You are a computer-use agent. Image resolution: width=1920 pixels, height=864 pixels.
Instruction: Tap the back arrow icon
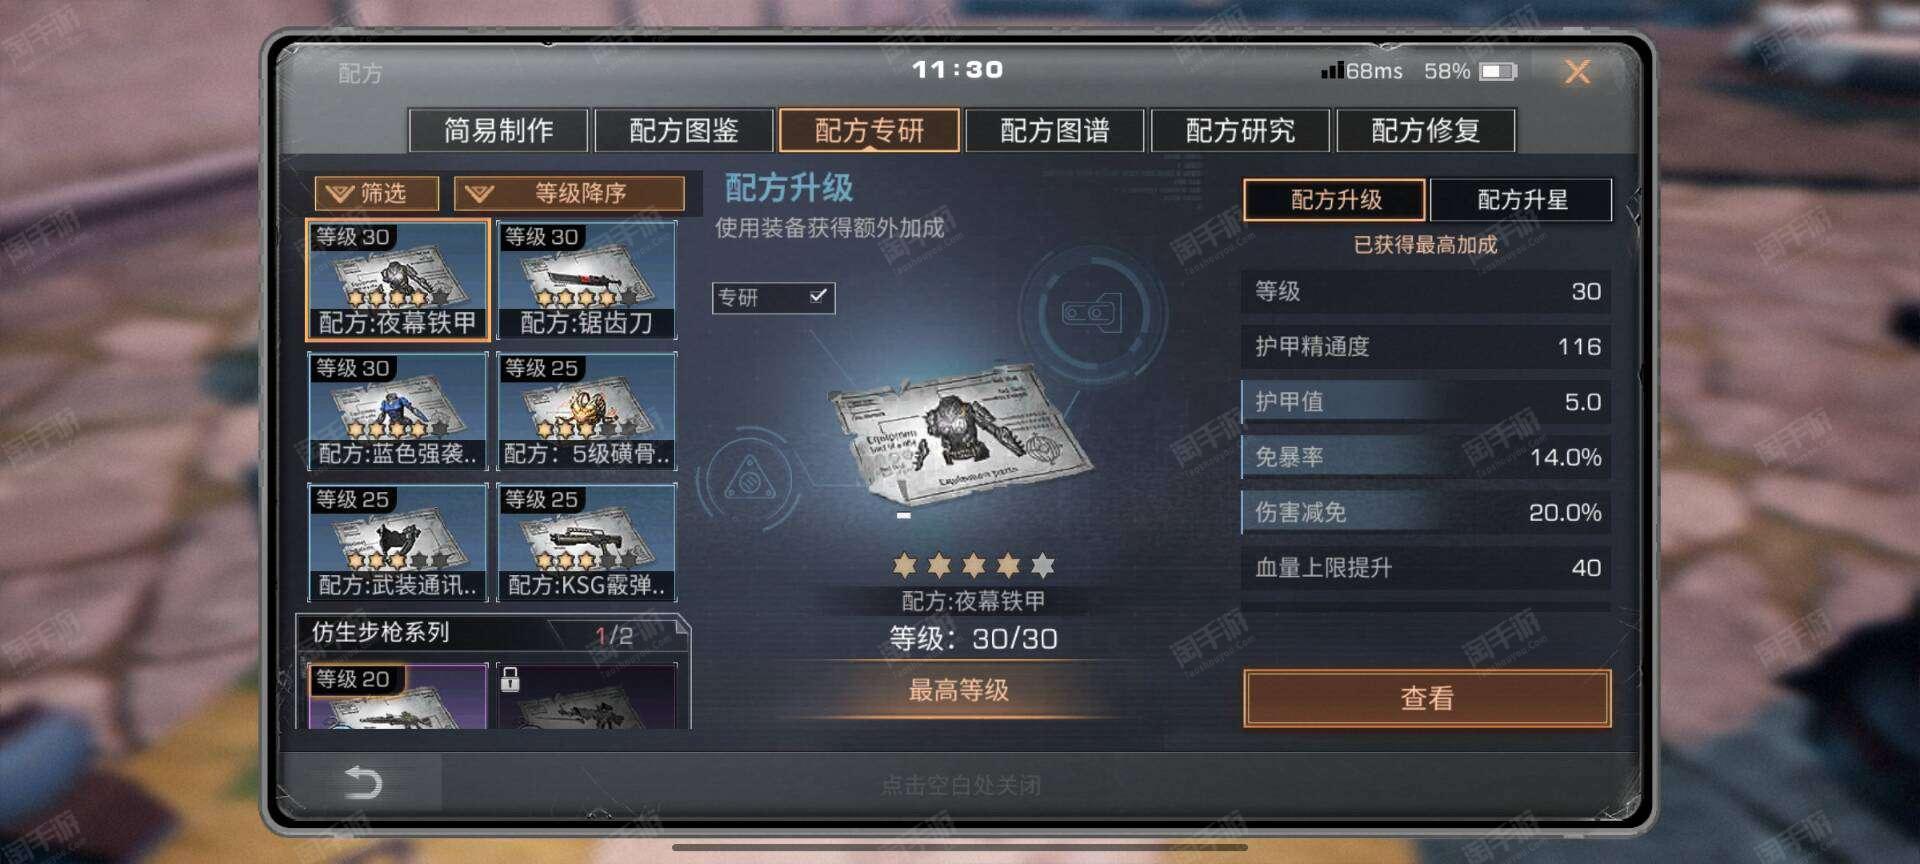click(362, 782)
